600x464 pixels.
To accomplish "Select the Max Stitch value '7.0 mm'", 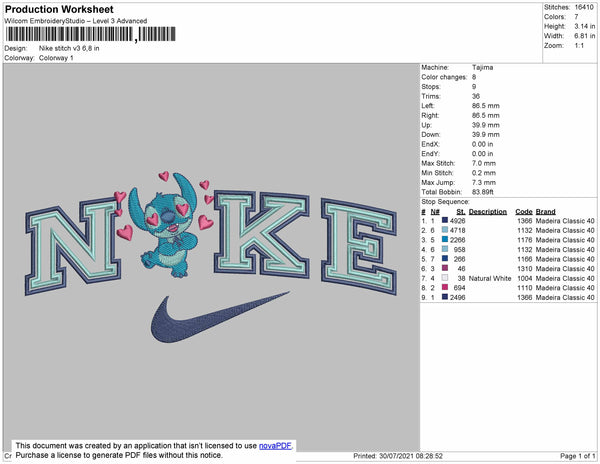I will point(484,163).
